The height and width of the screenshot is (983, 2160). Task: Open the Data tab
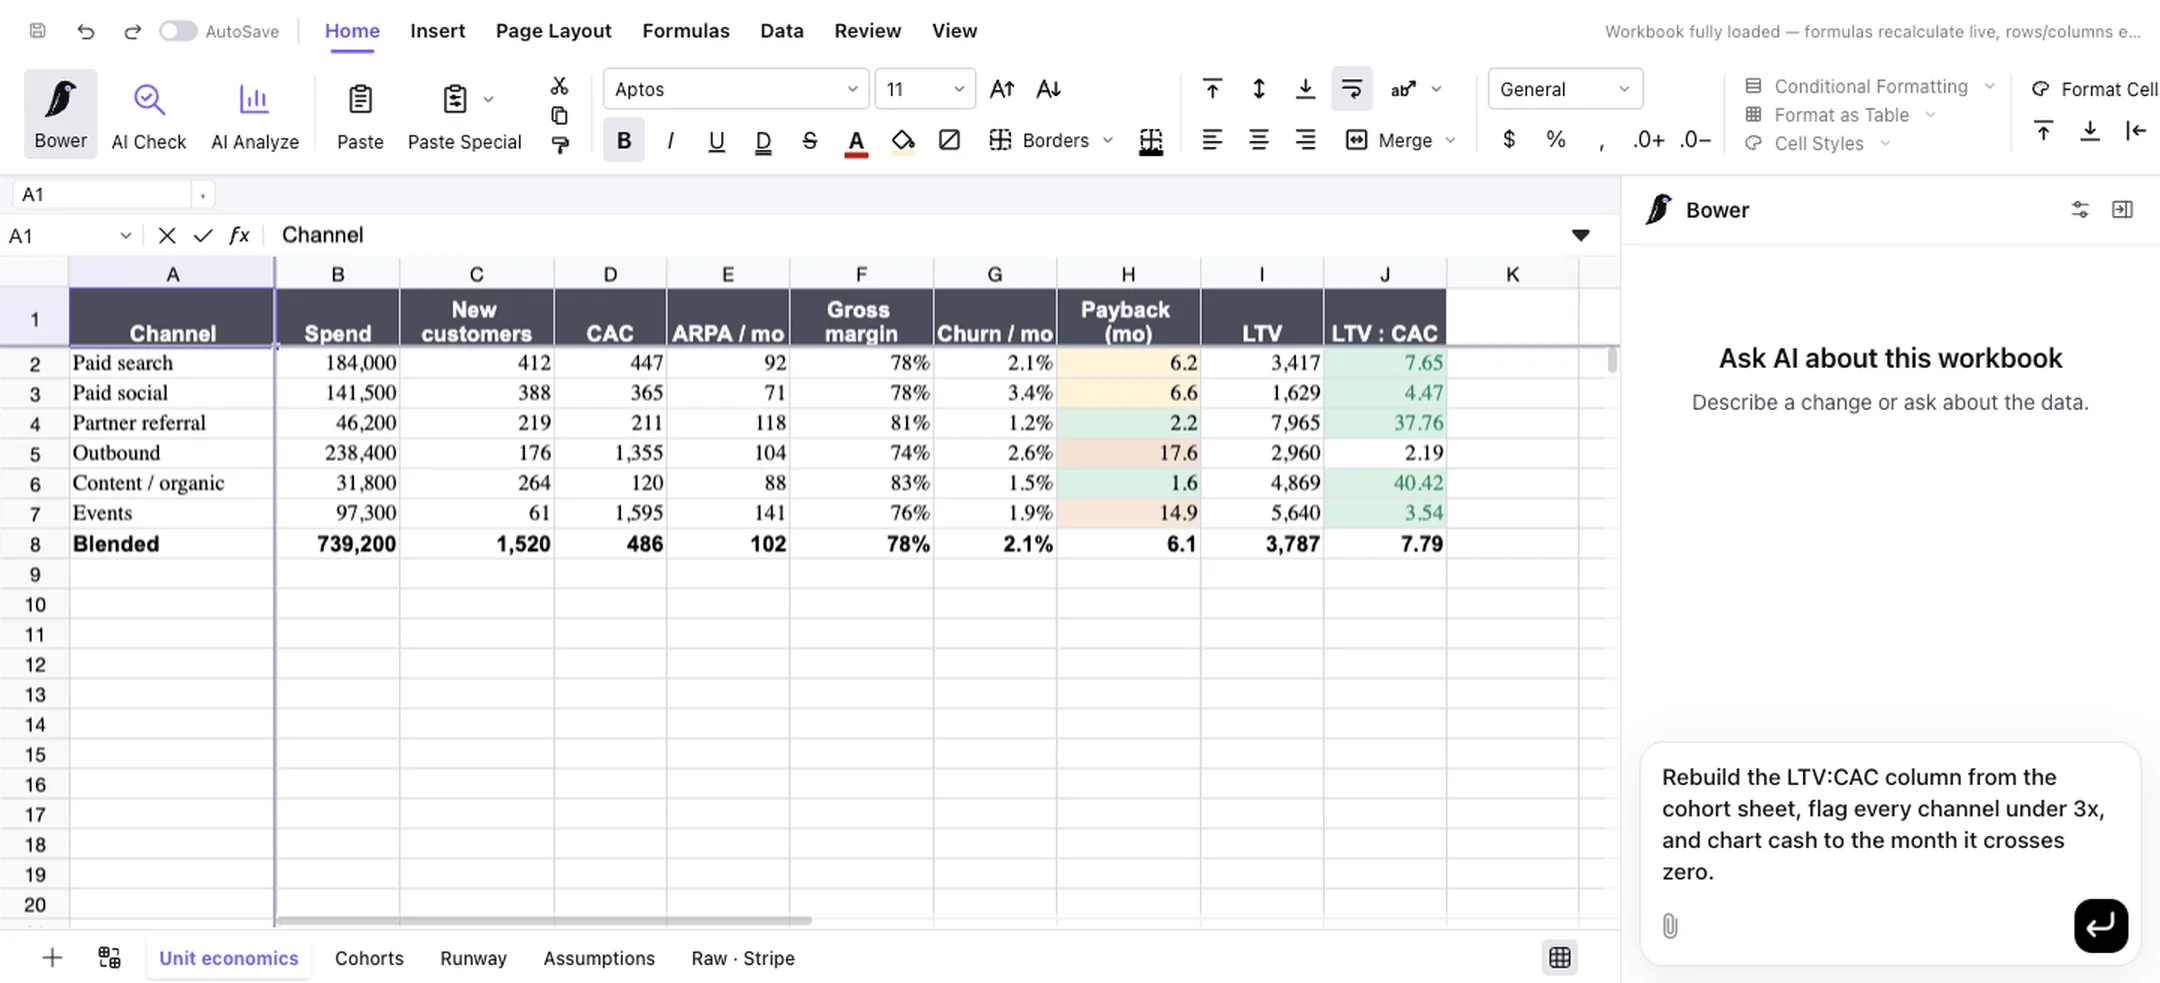(x=782, y=31)
